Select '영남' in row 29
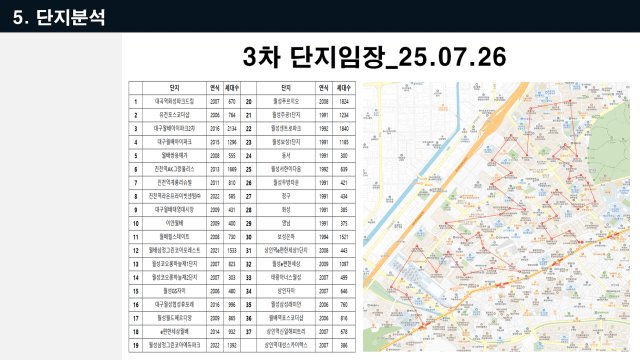Viewport: 640px width, 360px height. 286,223
